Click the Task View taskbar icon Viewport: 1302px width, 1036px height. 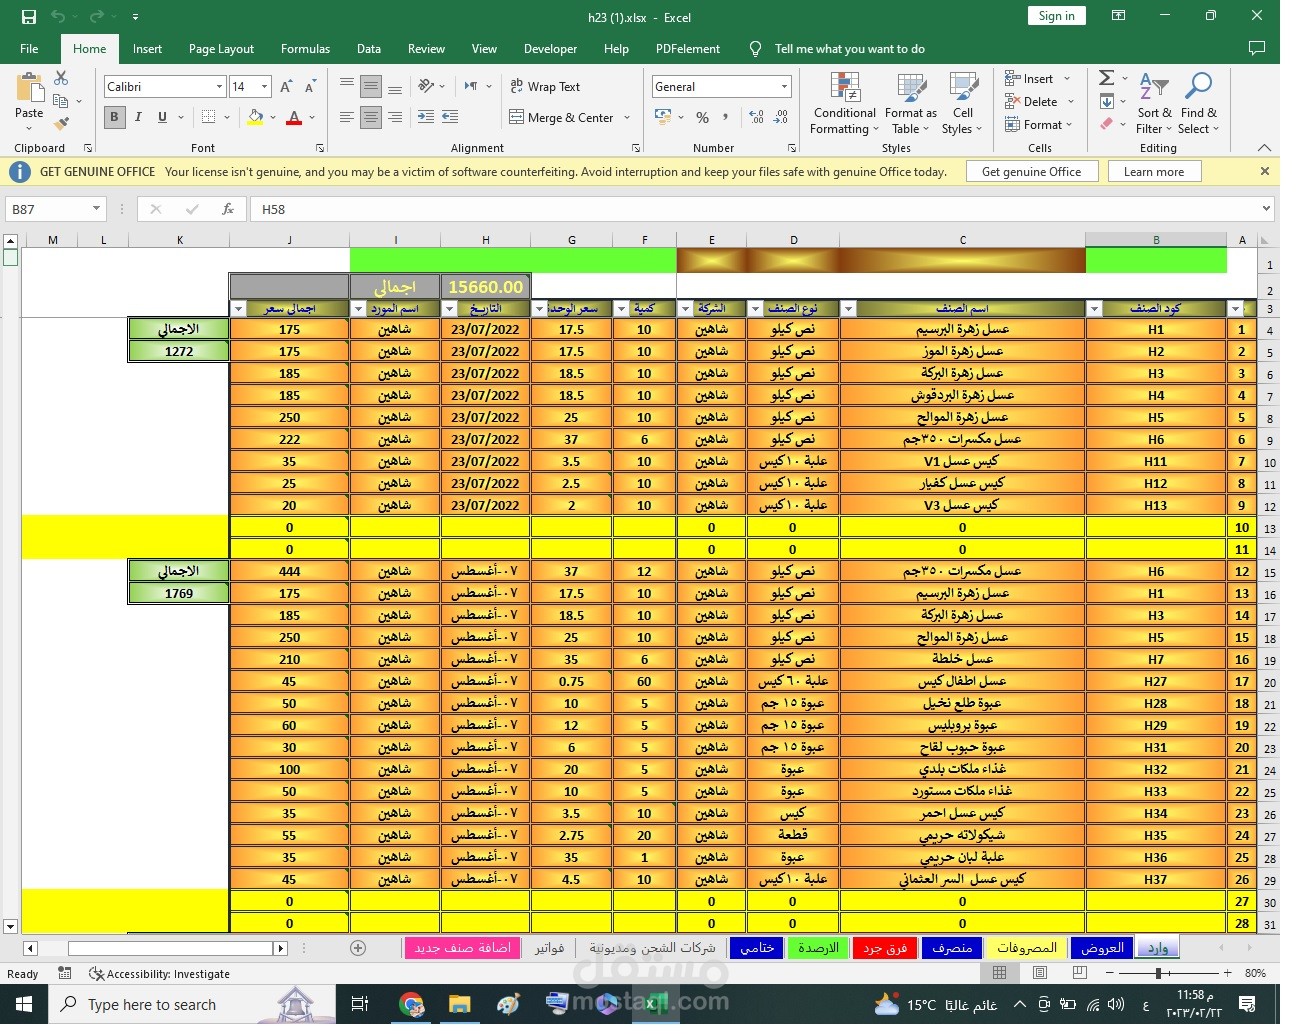(360, 1004)
